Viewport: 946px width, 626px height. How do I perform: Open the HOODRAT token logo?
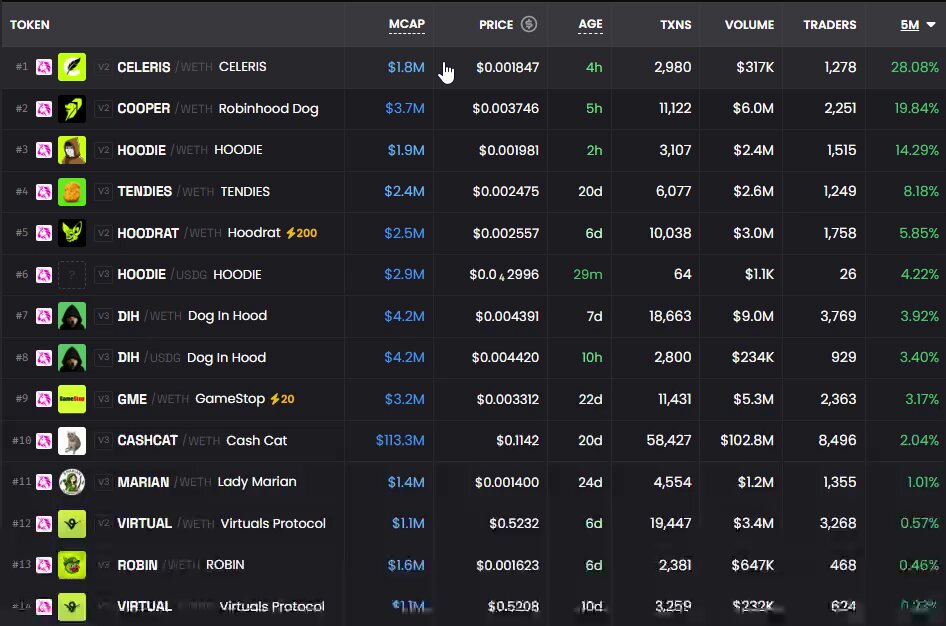[72, 233]
